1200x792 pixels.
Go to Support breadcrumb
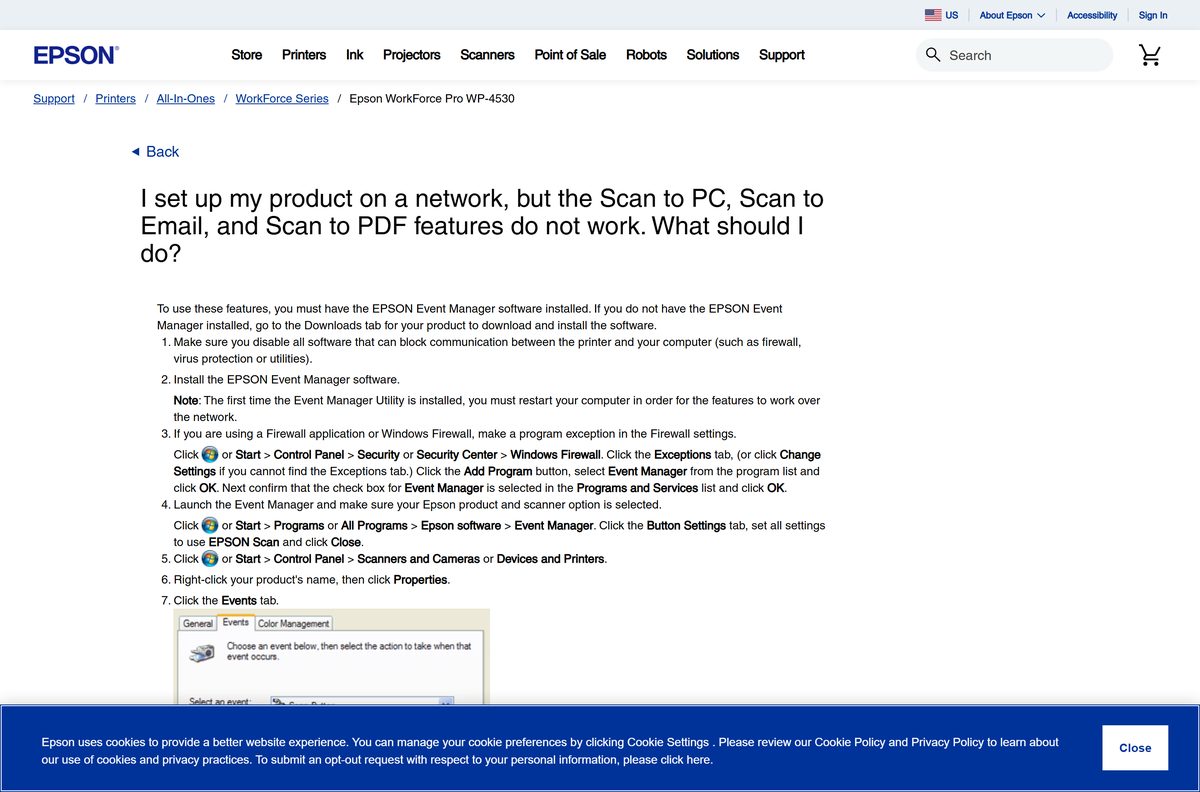coord(54,98)
